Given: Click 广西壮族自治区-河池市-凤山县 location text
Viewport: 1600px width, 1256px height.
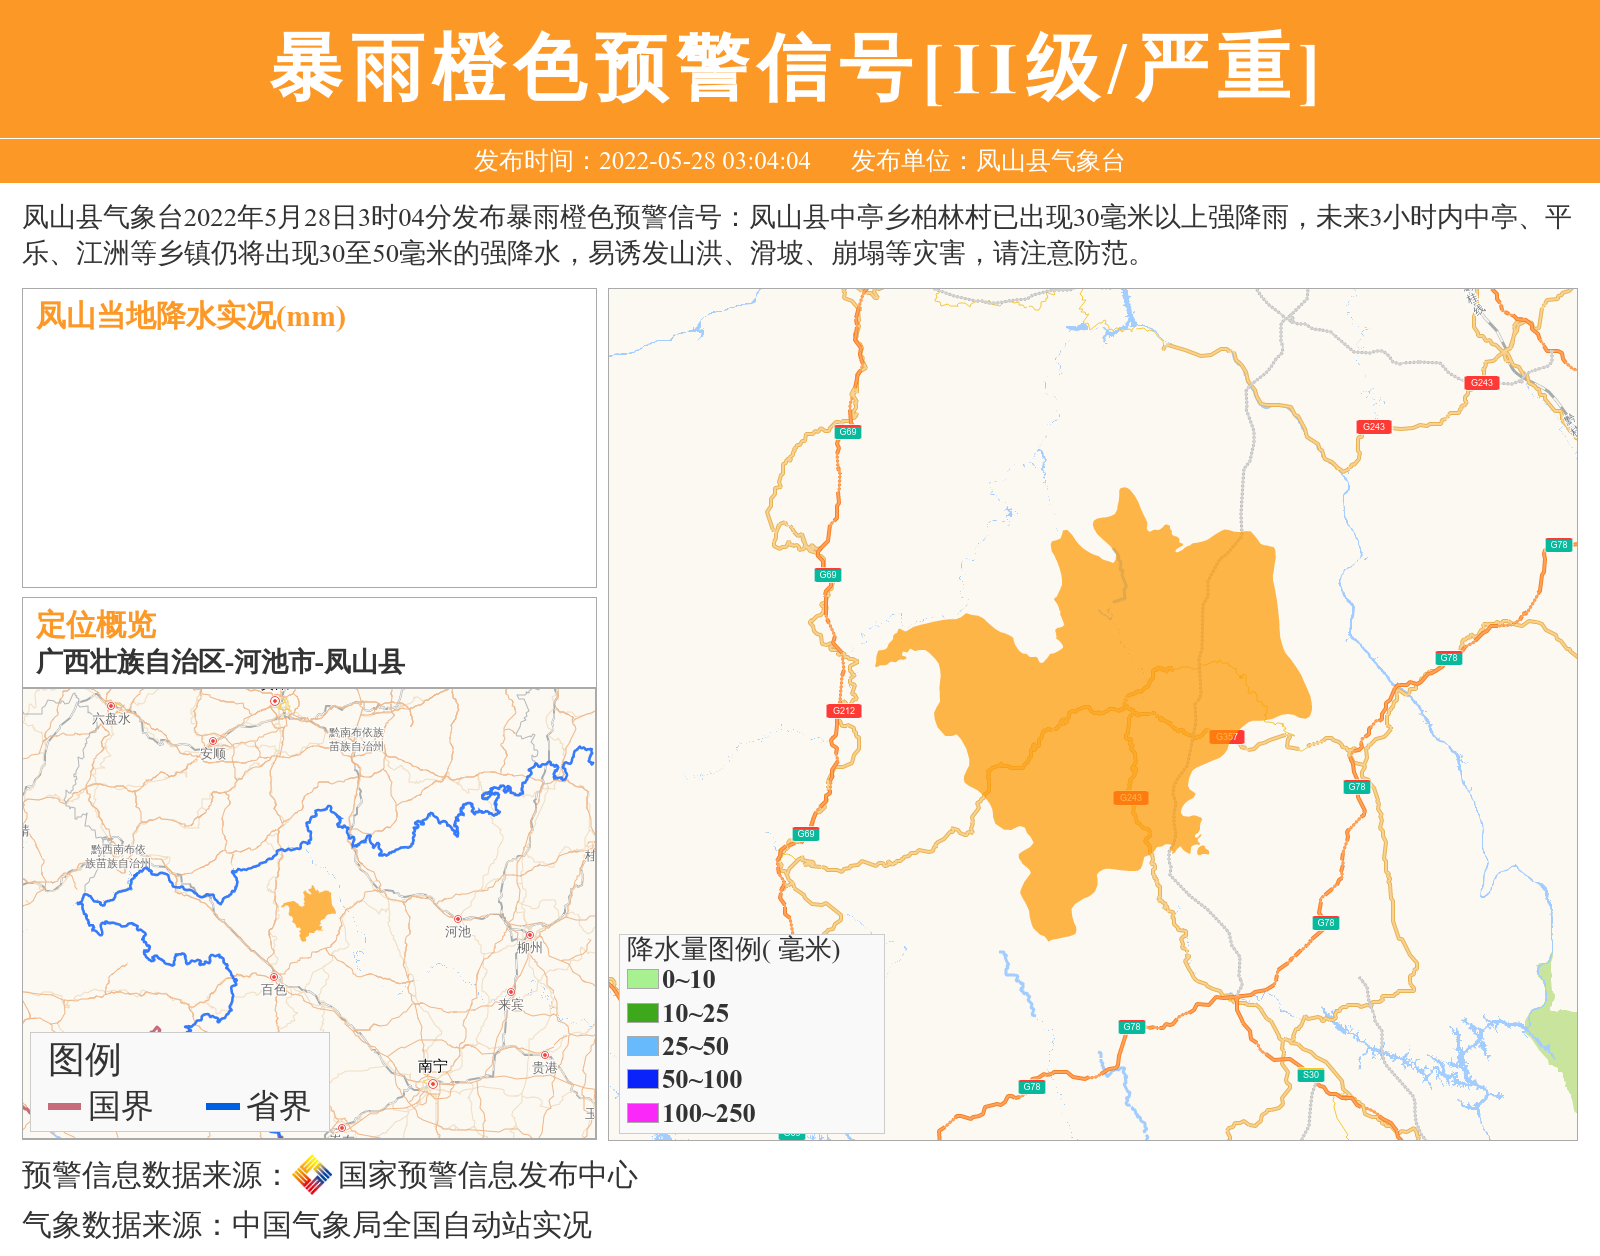Looking at the screenshot, I should 220,661.
